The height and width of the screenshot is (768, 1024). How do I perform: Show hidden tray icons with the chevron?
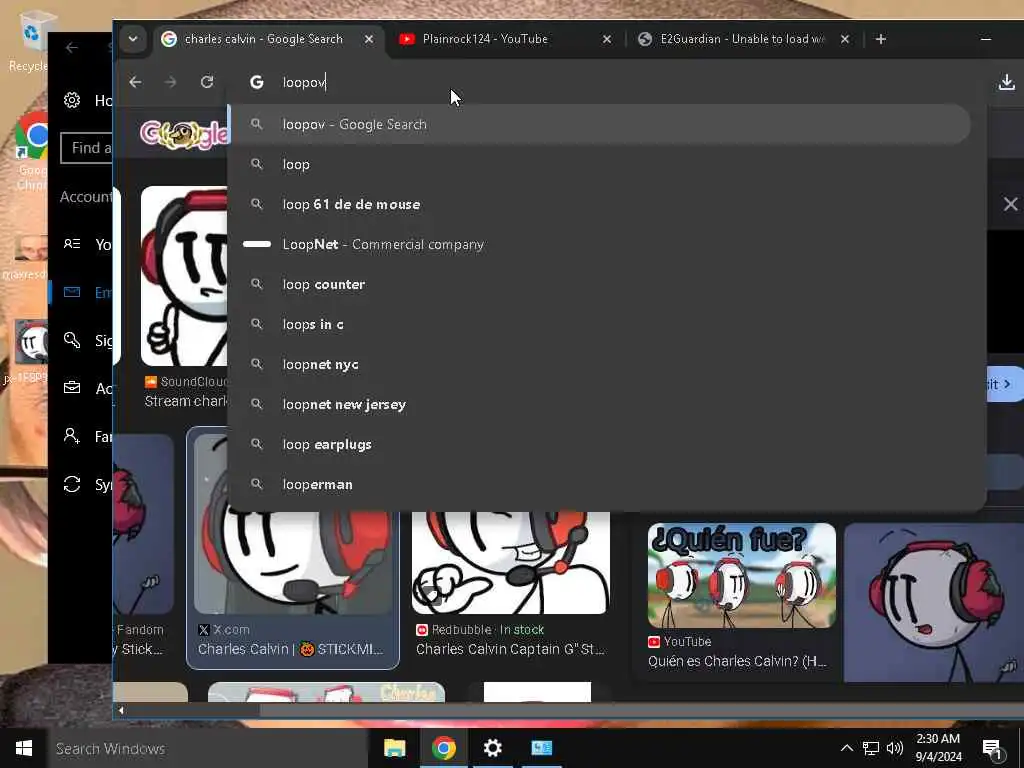point(846,748)
